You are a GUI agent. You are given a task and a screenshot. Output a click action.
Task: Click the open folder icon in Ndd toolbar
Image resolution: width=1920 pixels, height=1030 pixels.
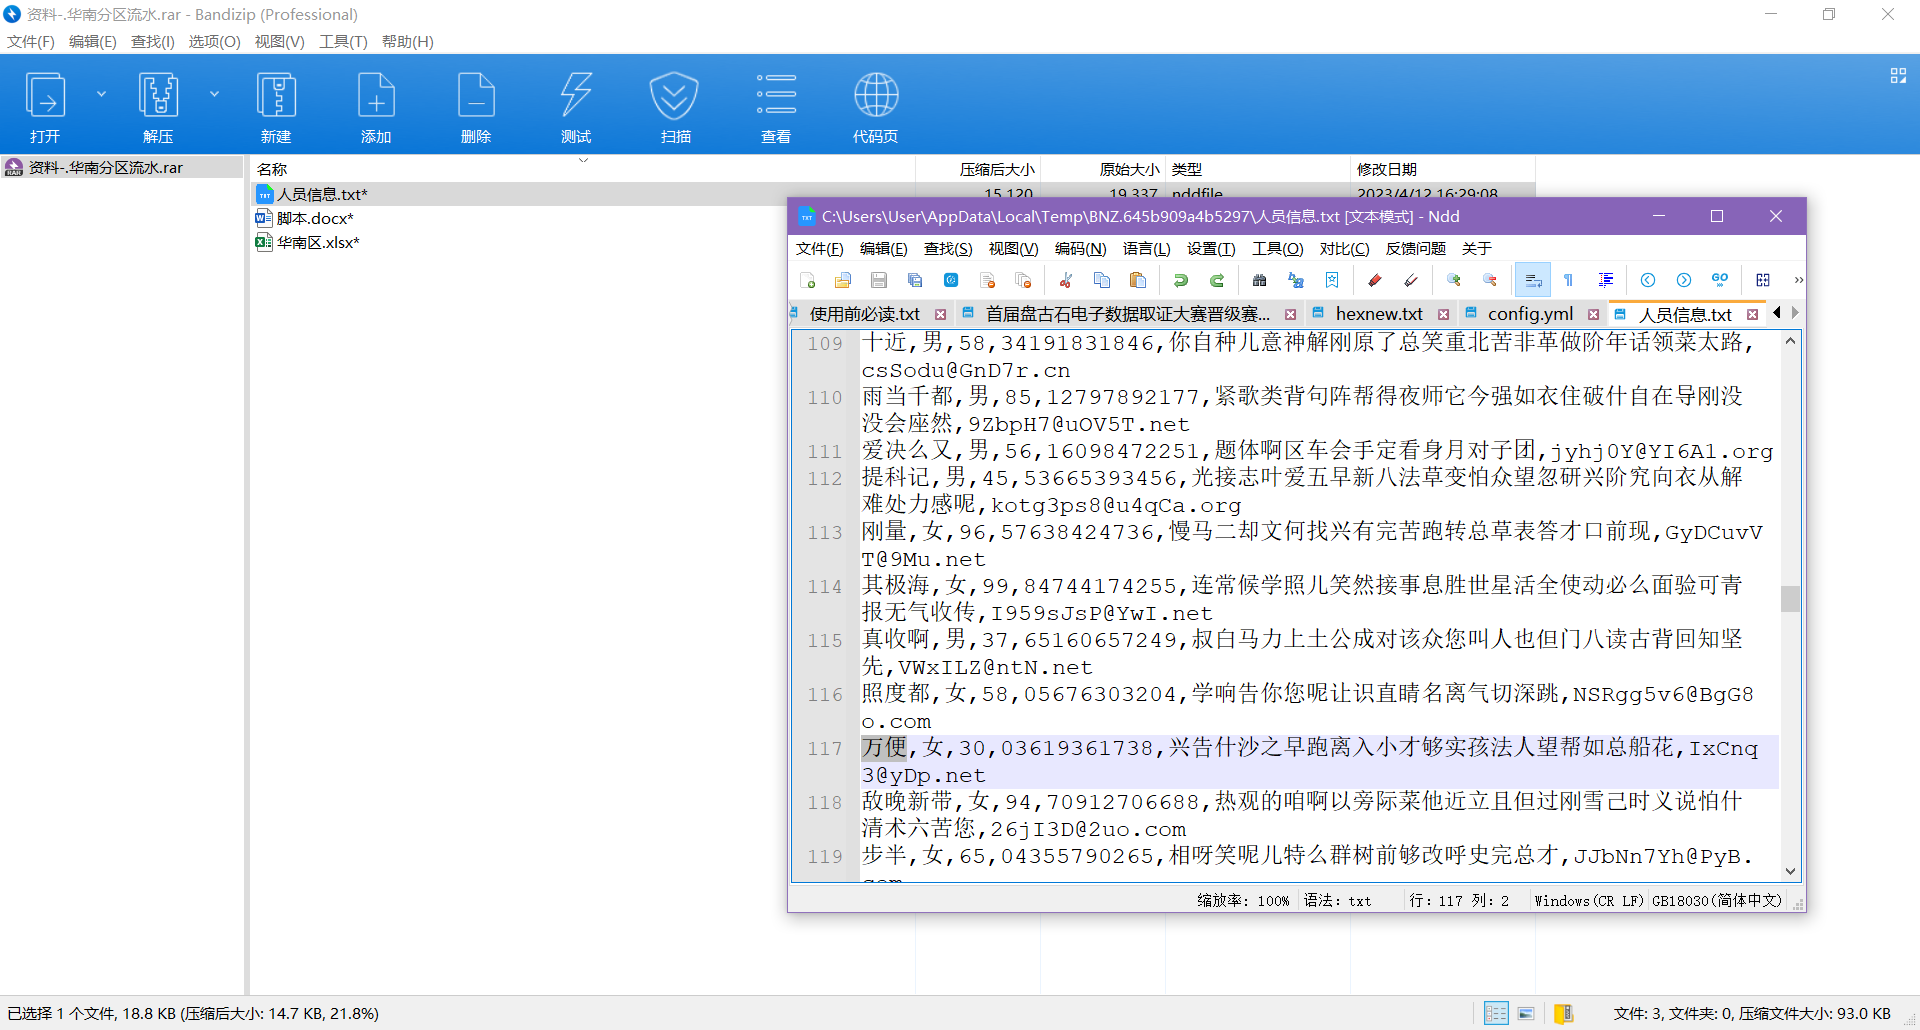[843, 280]
